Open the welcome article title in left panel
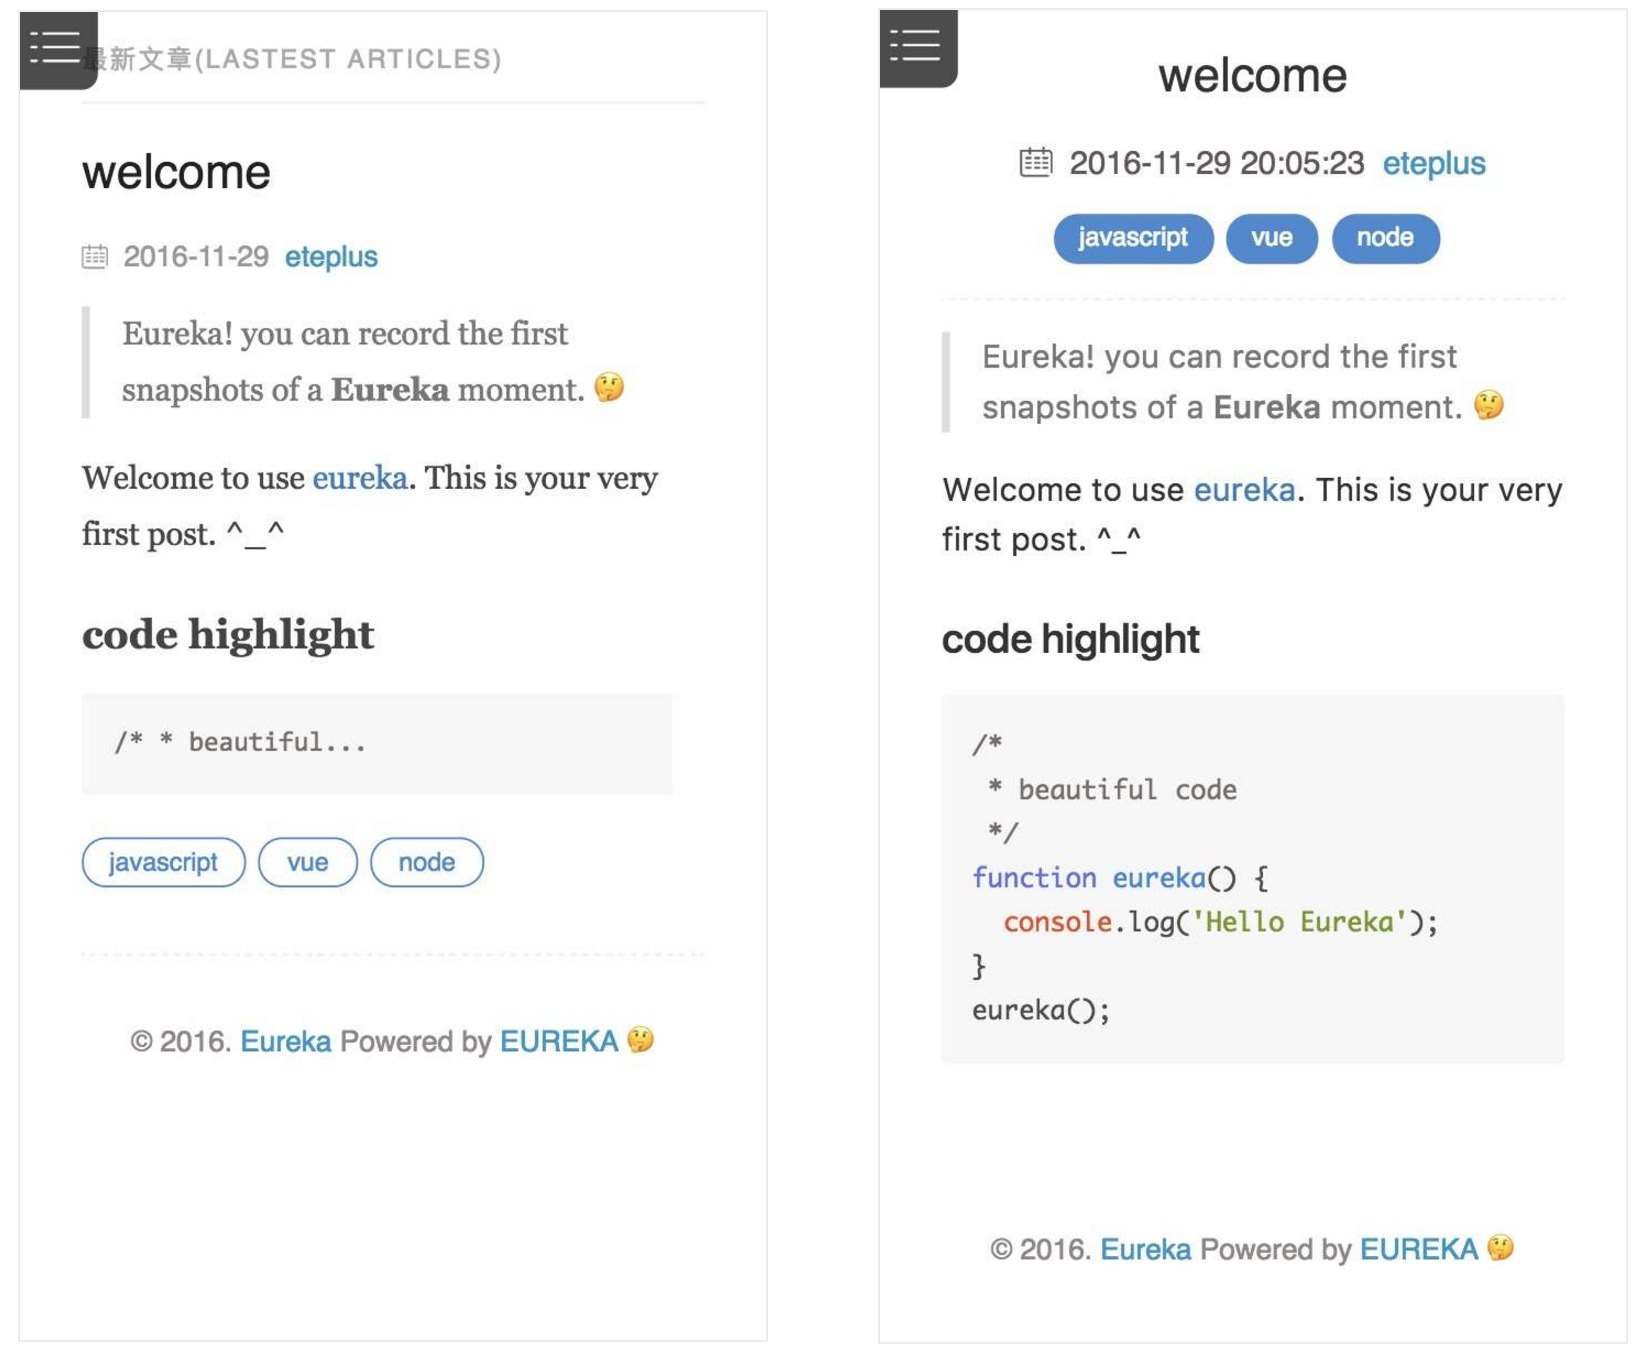1644x1350 pixels. [176, 173]
